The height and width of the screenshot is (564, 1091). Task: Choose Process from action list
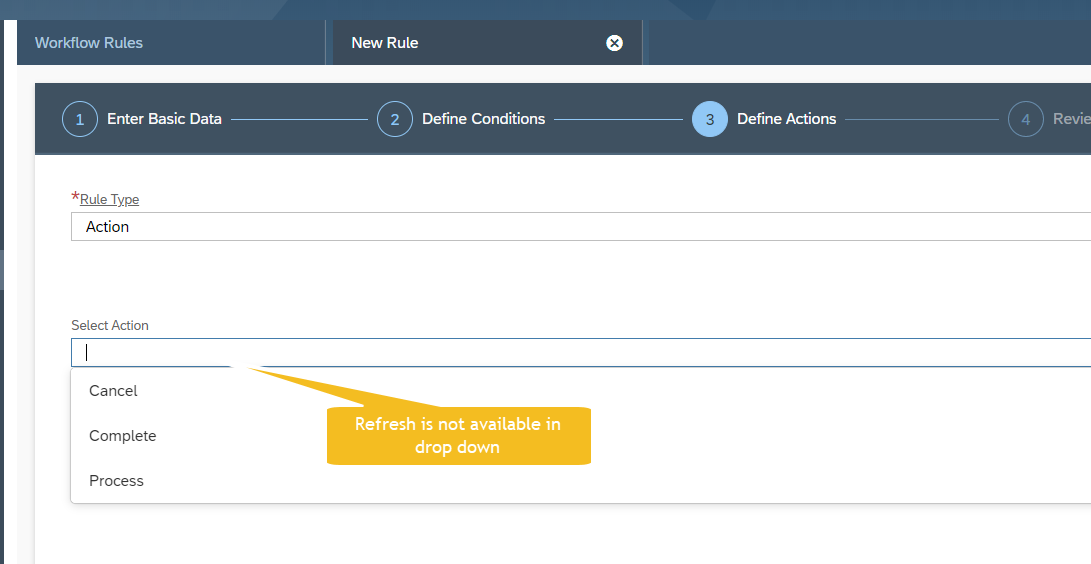[x=116, y=481]
